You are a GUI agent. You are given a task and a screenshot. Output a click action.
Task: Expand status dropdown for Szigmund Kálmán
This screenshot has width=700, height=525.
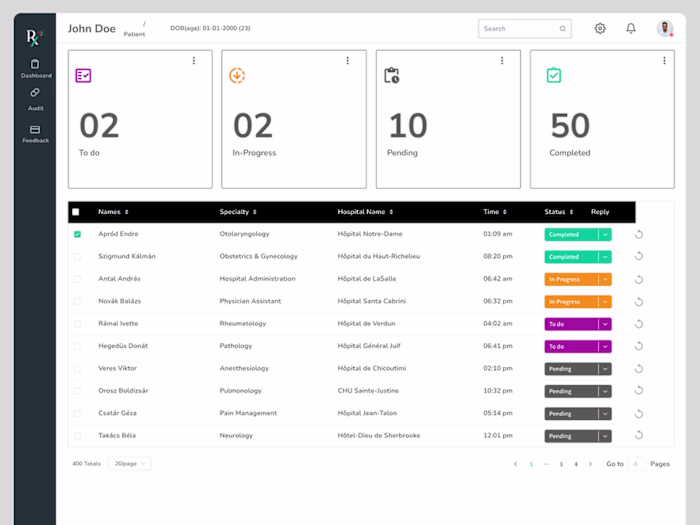coord(605,257)
